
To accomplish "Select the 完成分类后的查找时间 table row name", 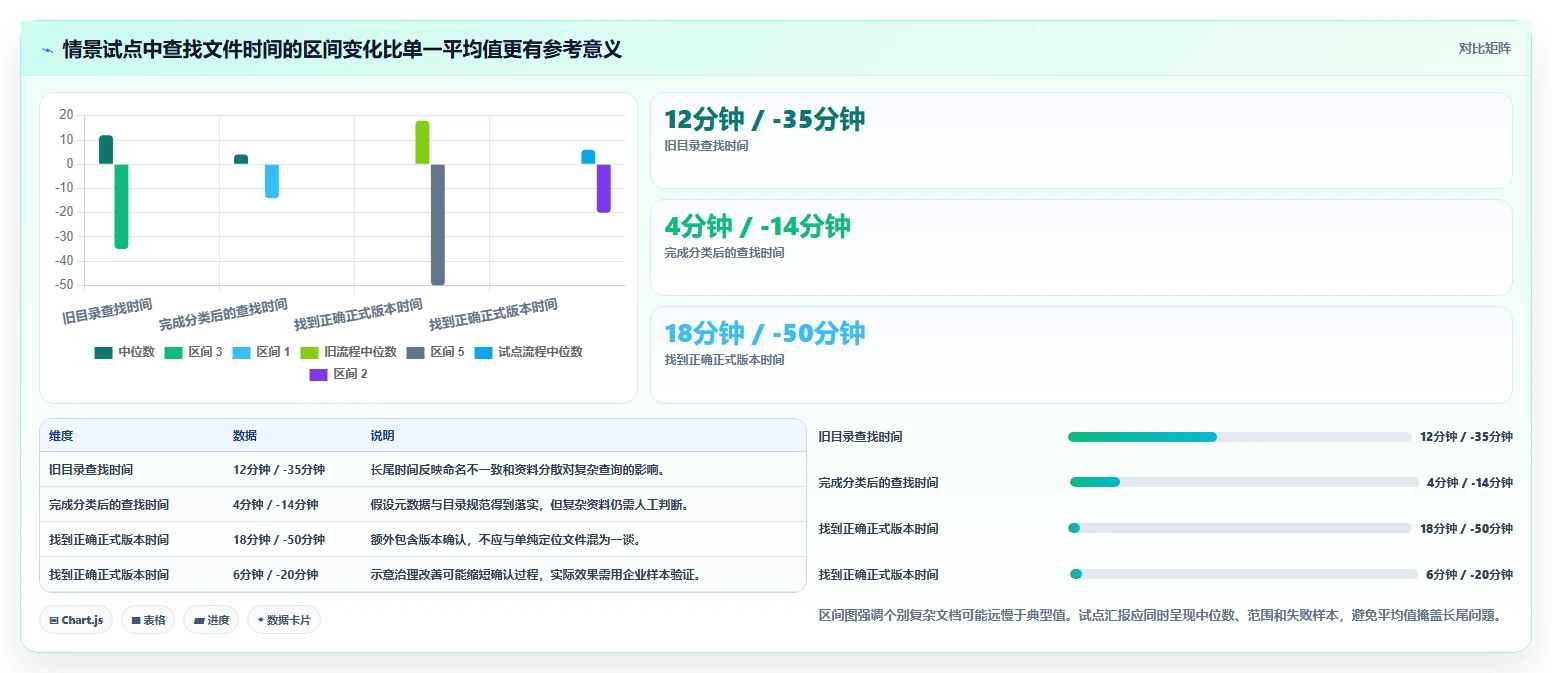I will tap(109, 504).
